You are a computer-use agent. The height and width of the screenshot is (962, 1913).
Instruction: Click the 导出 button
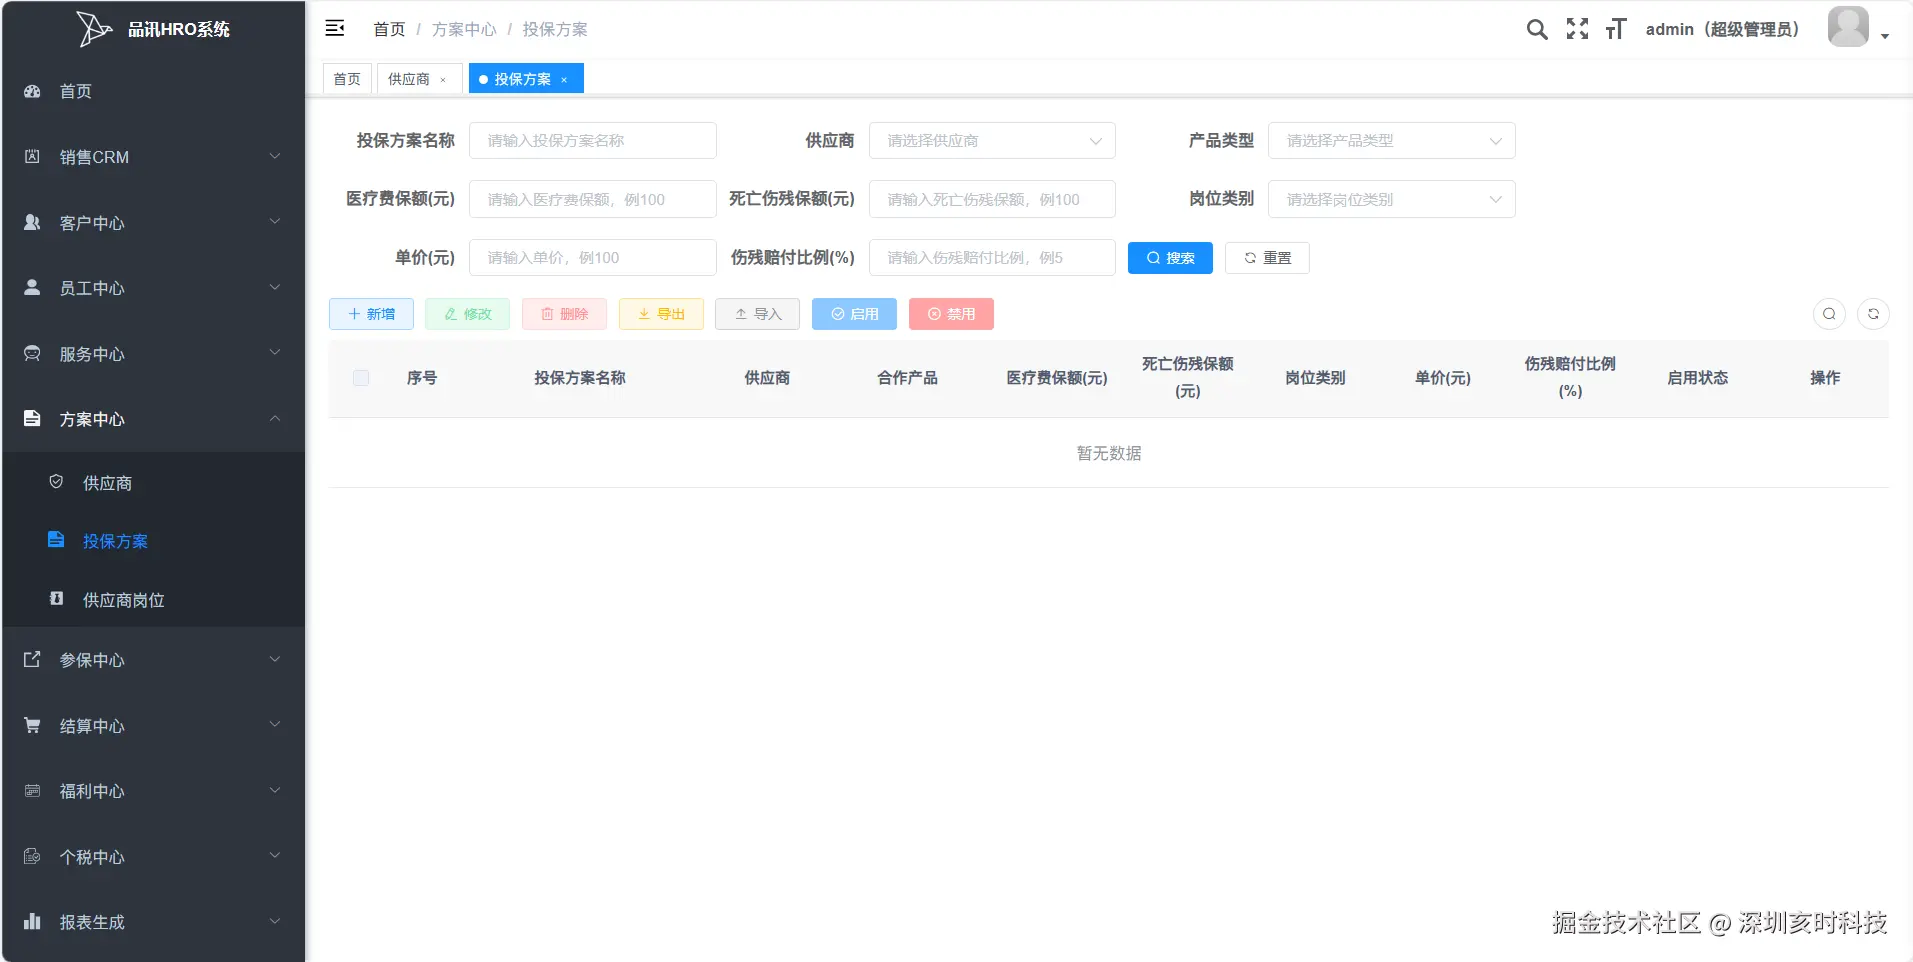661,314
